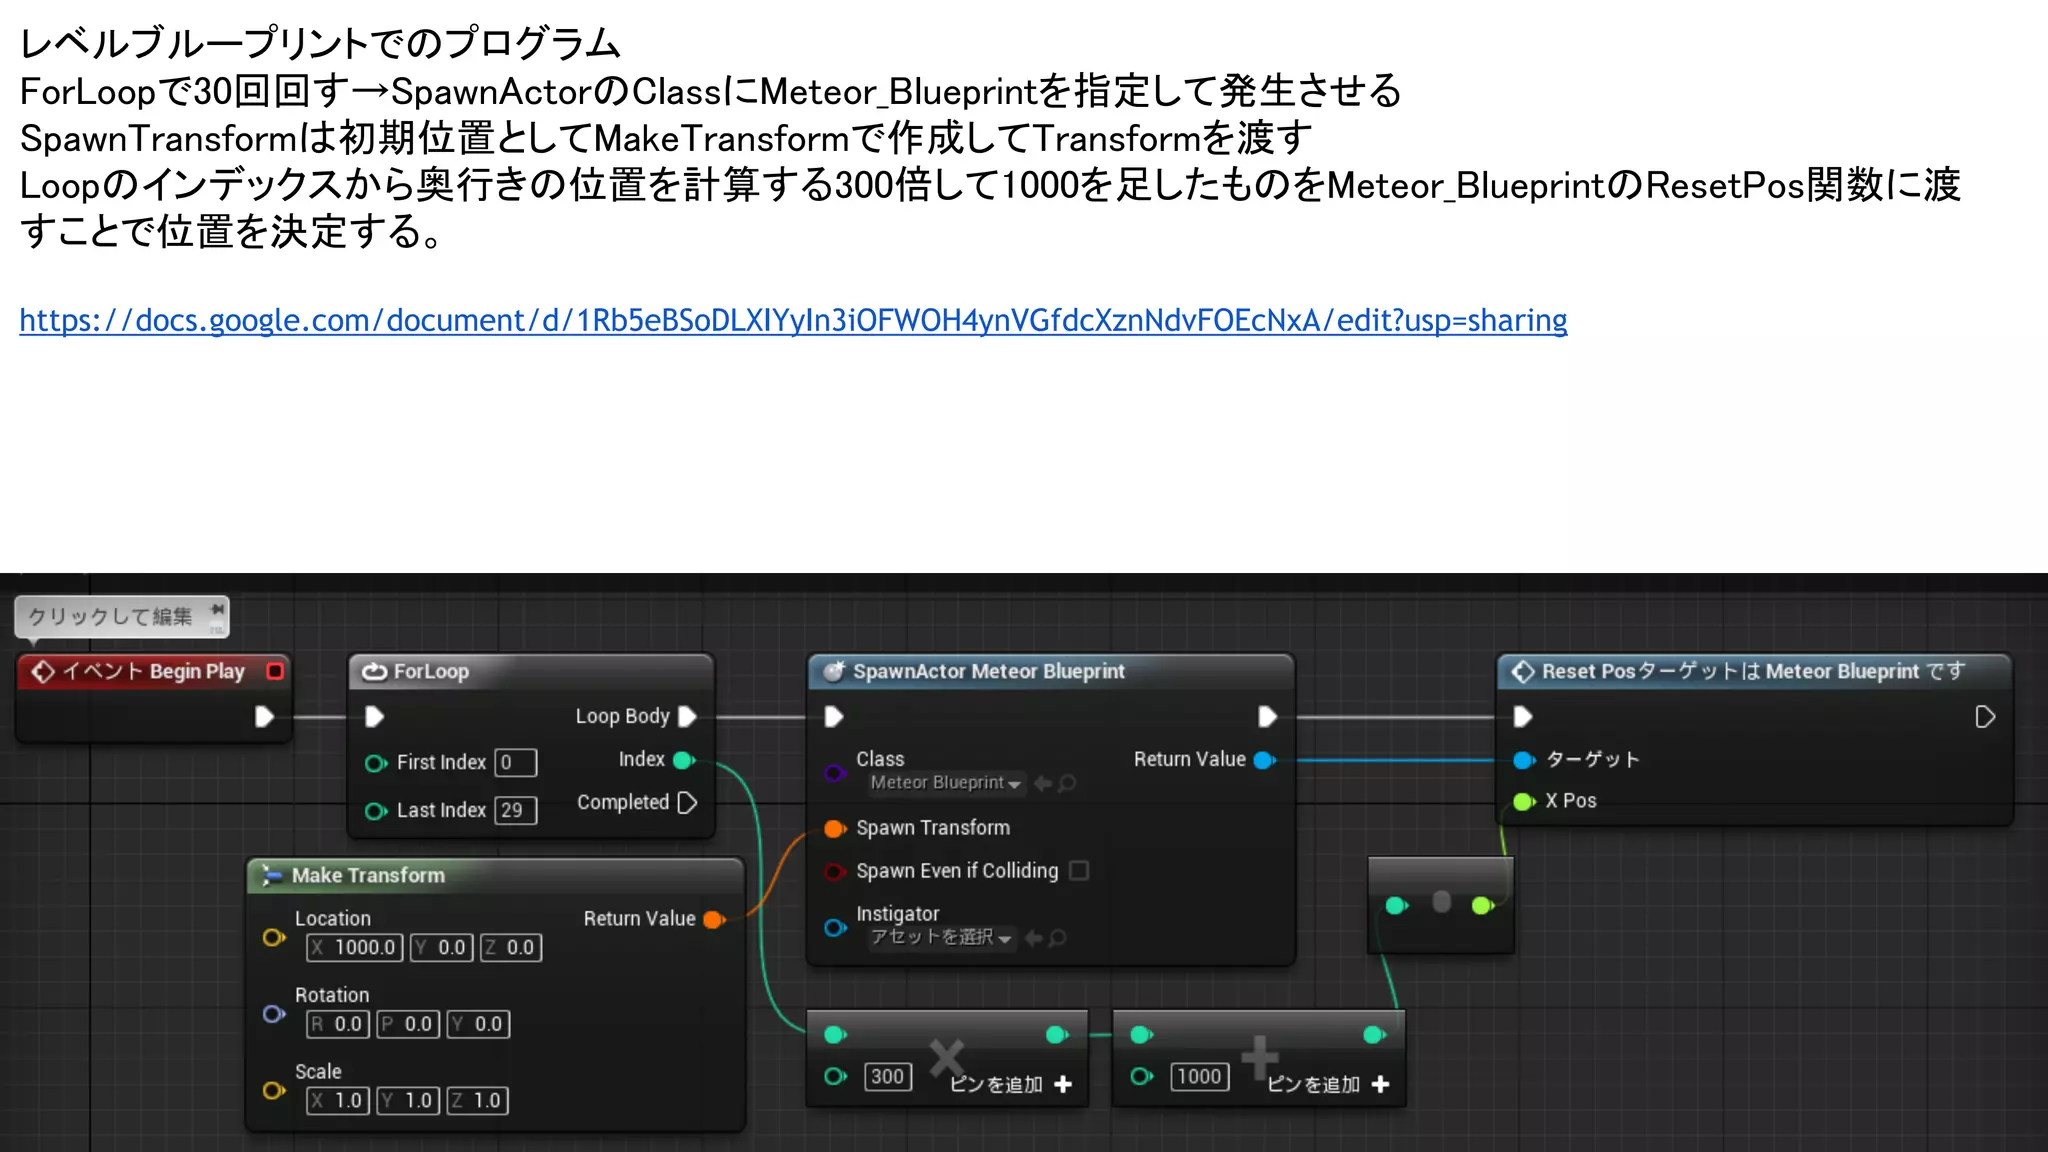Edit the add value 1000
The width and height of the screenshot is (2048, 1152).
[x=1199, y=1077]
